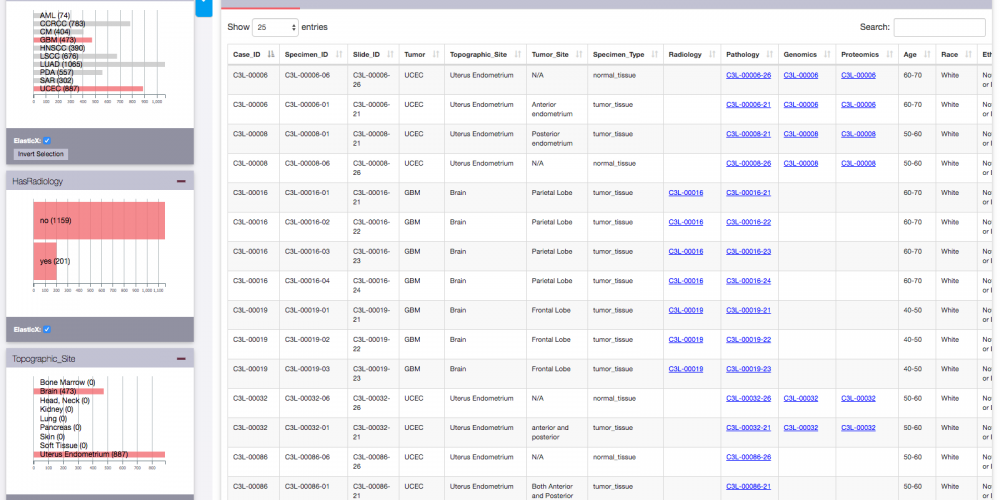
Task: Open Proteomics link C3L-00006 in normal_tissue row
Action: click(858, 75)
